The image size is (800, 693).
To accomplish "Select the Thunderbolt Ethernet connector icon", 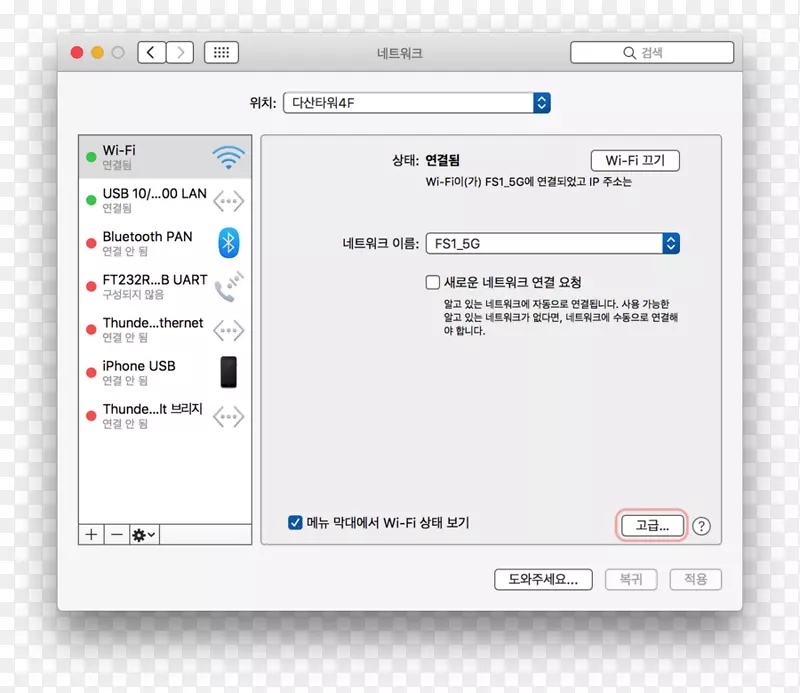I will click(228, 330).
